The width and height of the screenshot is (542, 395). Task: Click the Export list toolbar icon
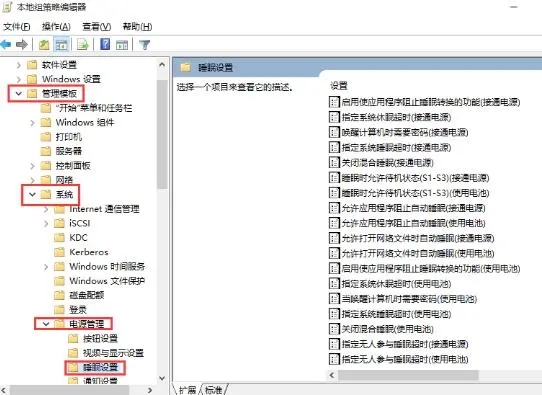coord(83,45)
